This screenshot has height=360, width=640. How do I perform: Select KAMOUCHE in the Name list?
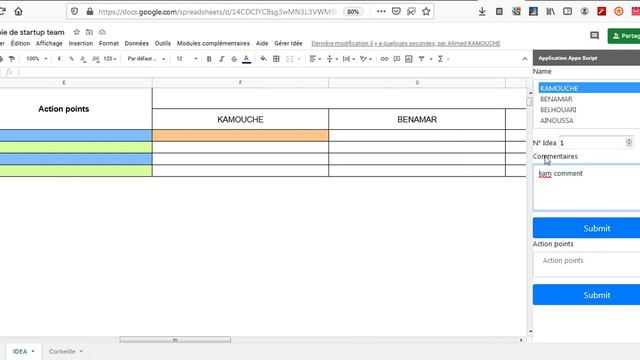[589, 88]
